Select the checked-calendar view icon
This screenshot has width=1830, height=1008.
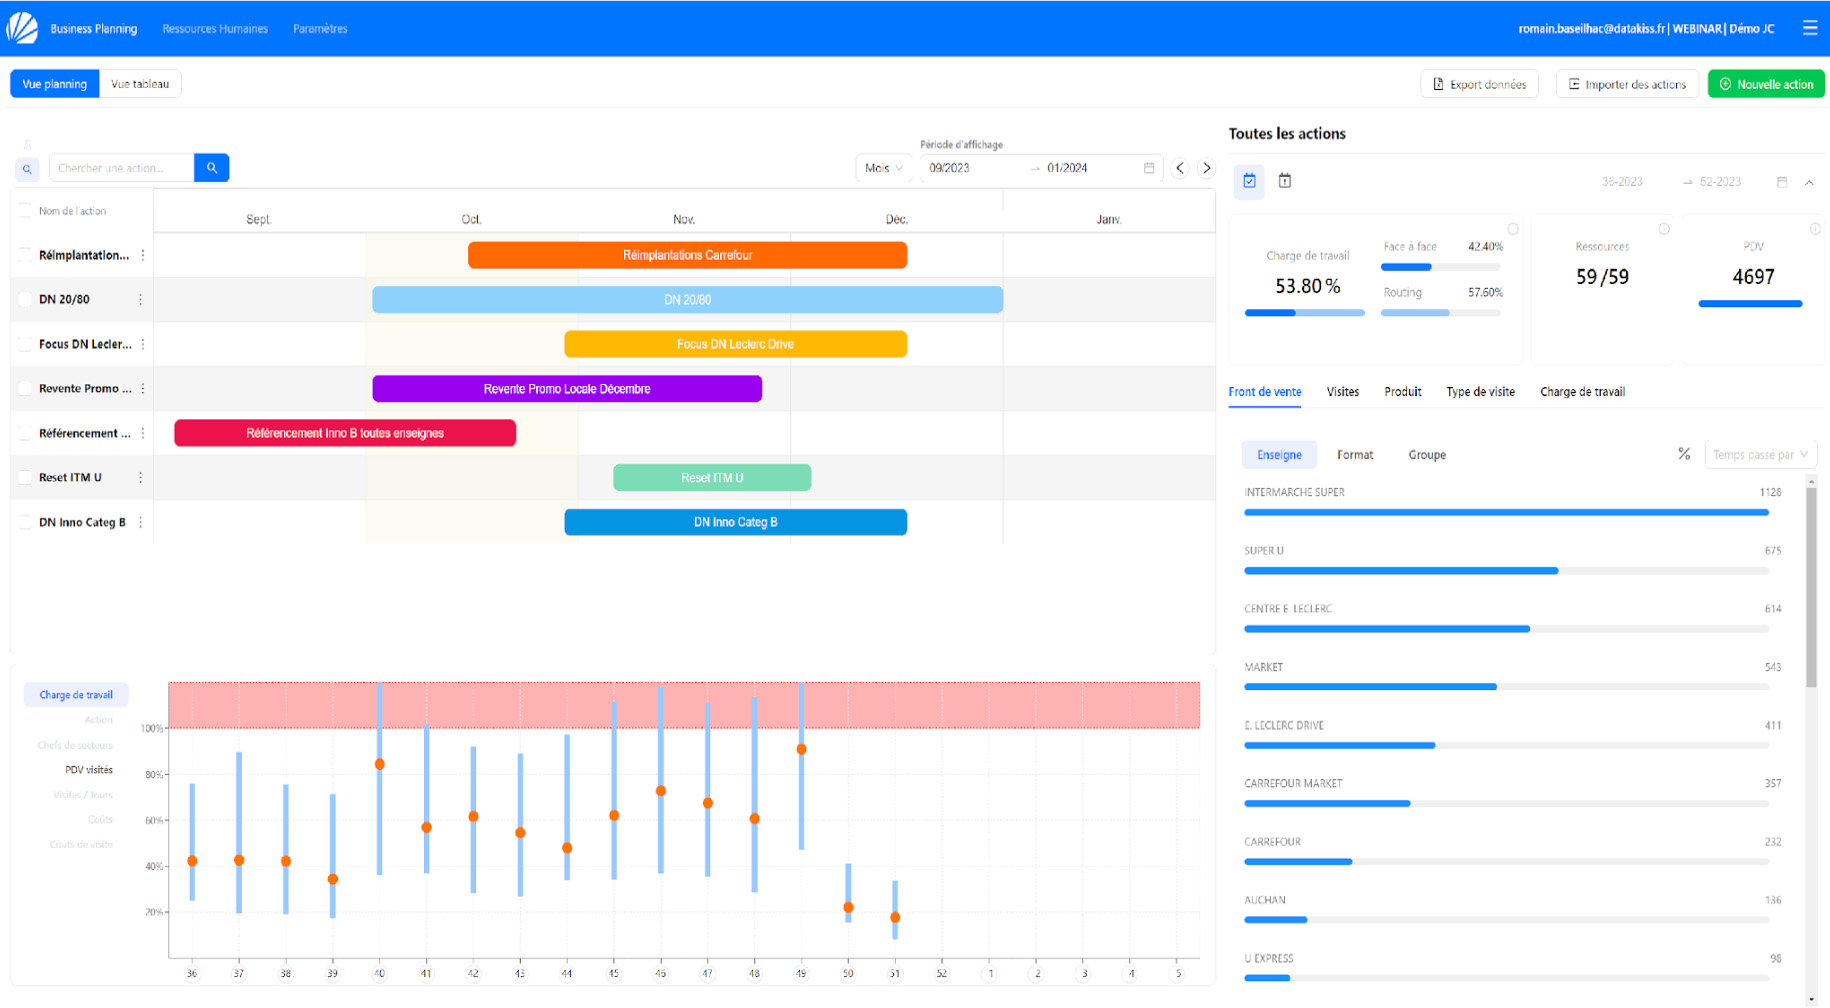point(1249,181)
